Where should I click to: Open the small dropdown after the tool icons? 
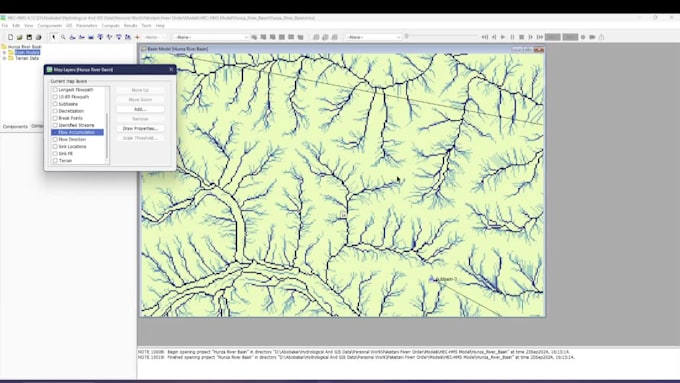(x=154, y=37)
